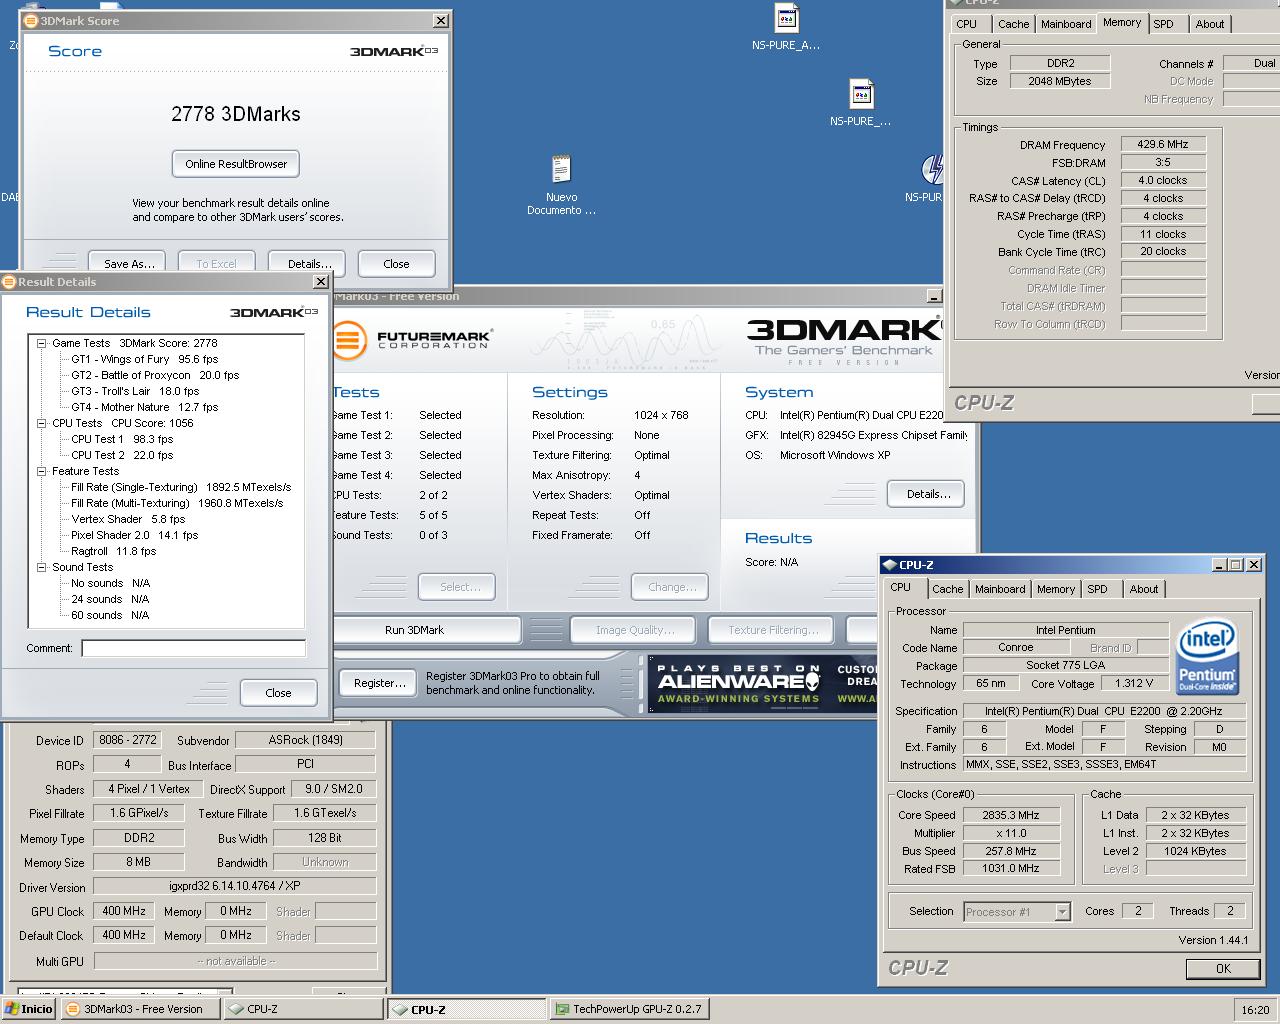Click the Result Details window title icon
1280x1024 pixels.
pyautogui.click(x=8, y=282)
